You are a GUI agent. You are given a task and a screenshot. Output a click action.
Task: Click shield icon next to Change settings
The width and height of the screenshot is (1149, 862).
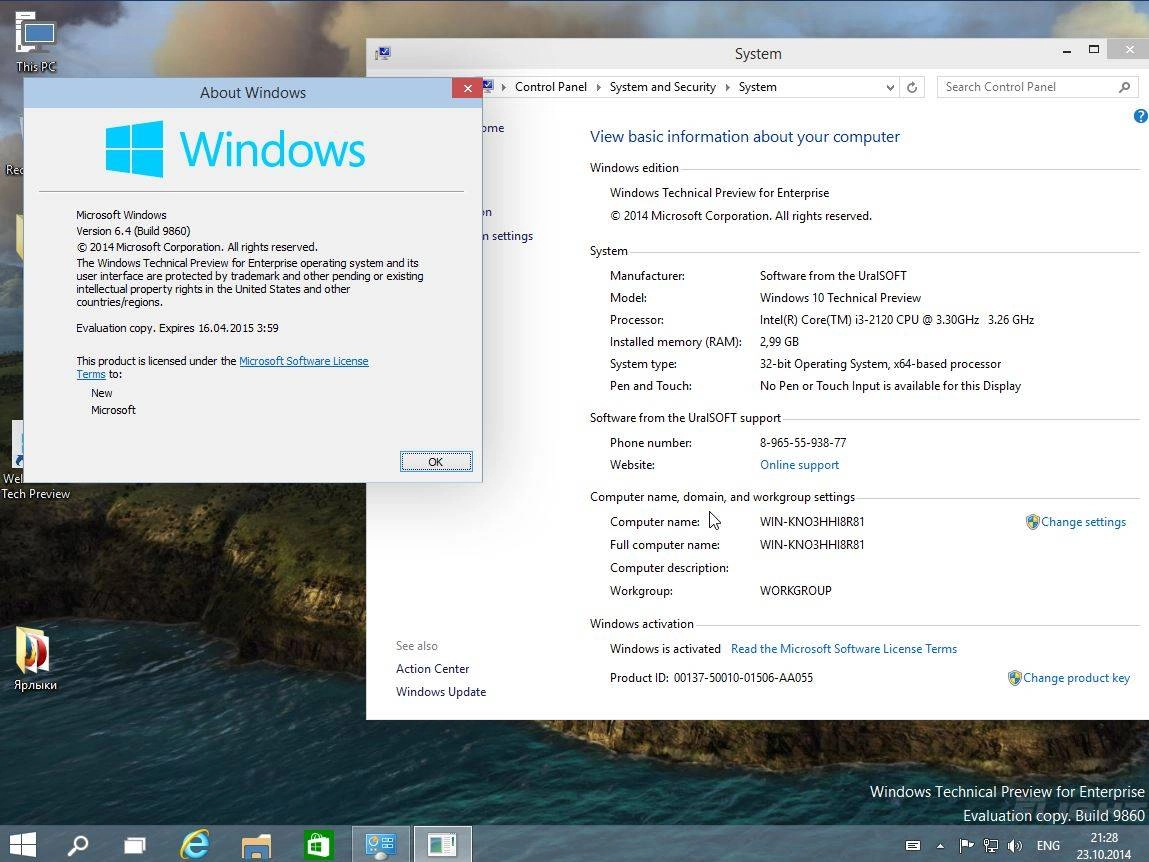pos(1032,522)
